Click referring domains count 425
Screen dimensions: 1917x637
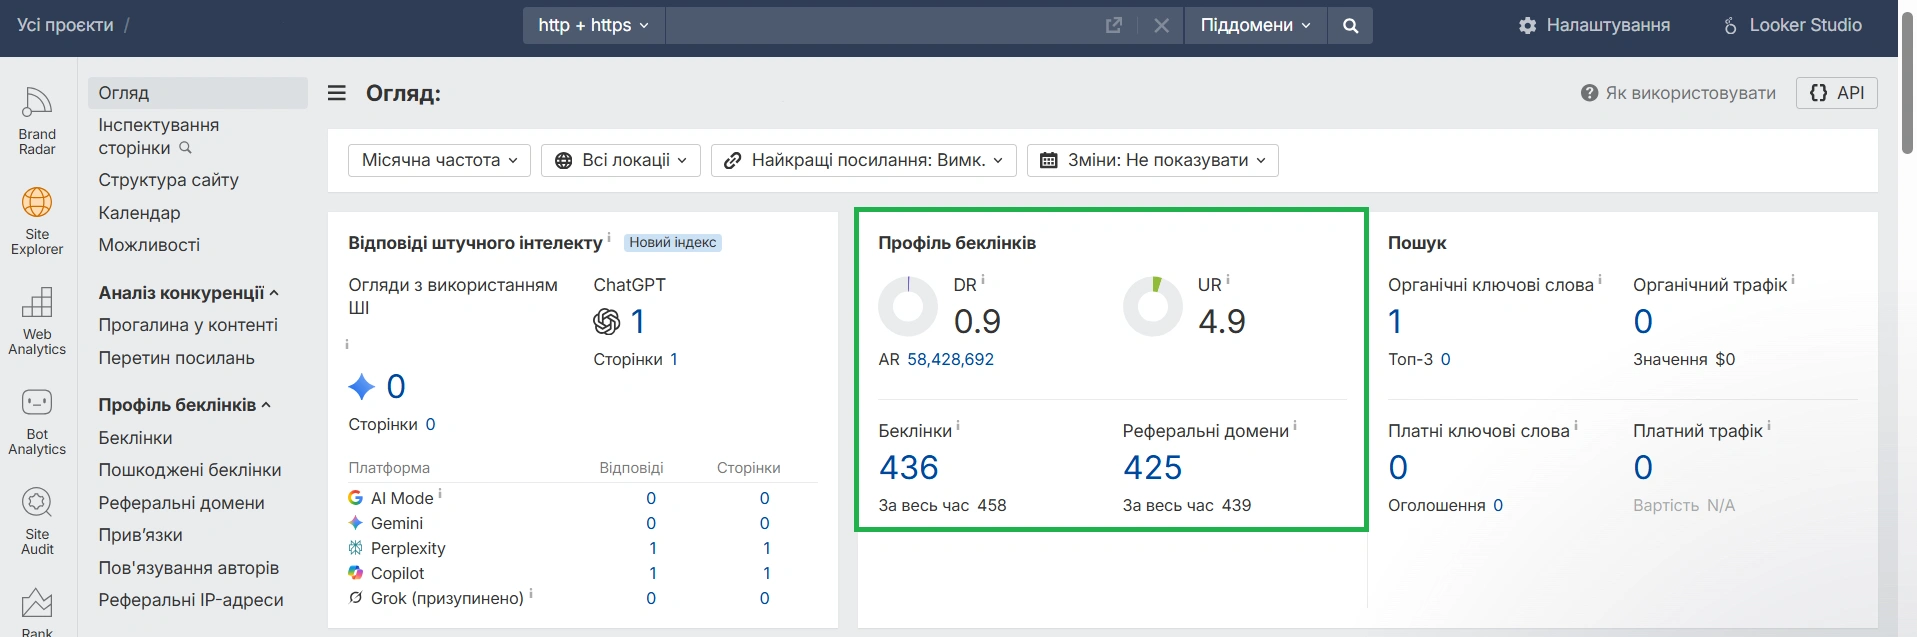[x=1152, y=467]
